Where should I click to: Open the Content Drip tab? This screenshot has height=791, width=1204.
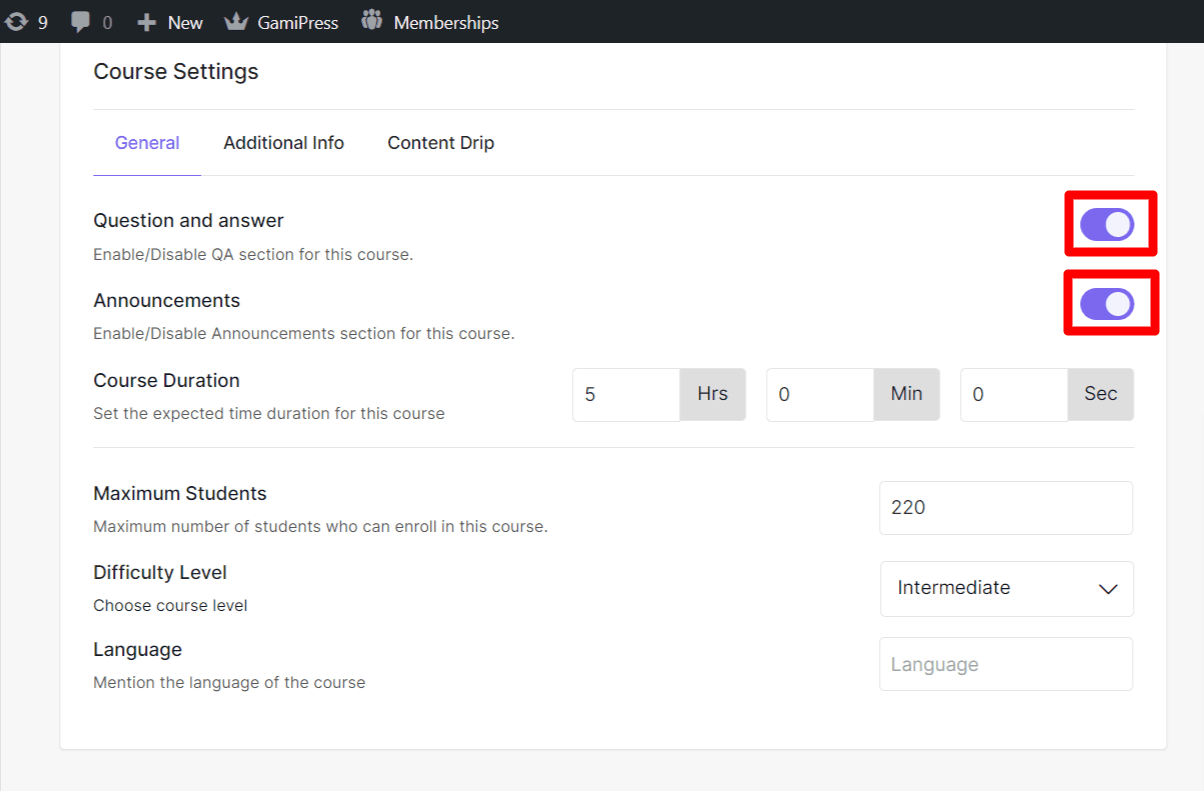[441, 143]
